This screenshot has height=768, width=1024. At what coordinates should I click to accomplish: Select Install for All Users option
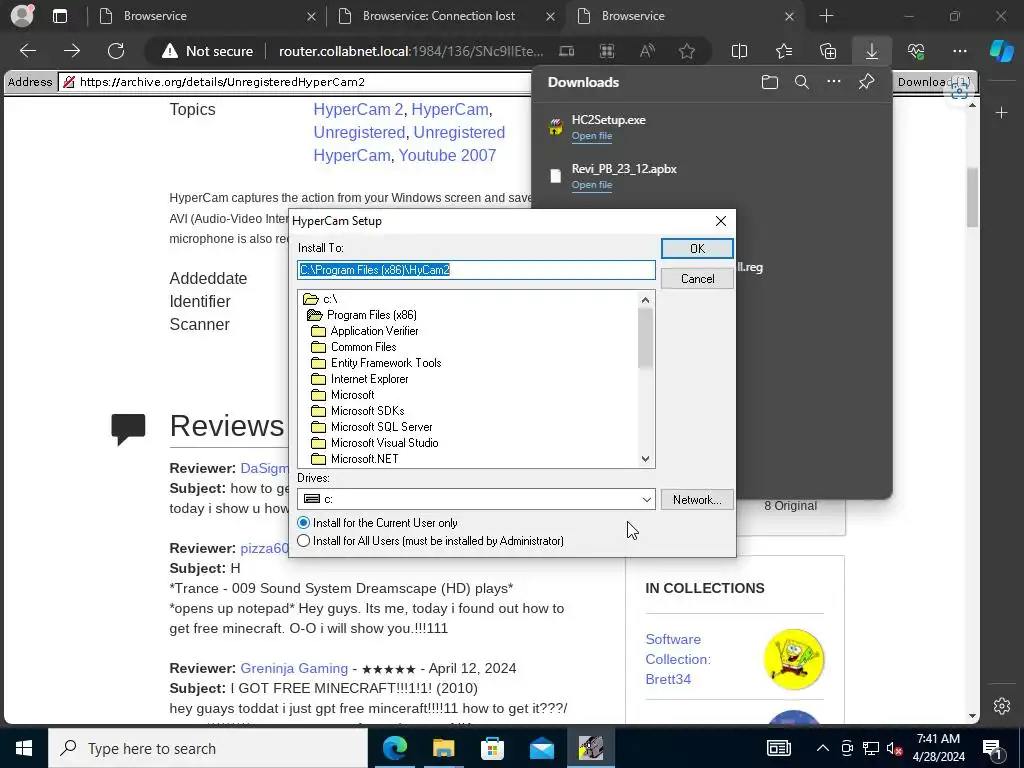[430, 541]
